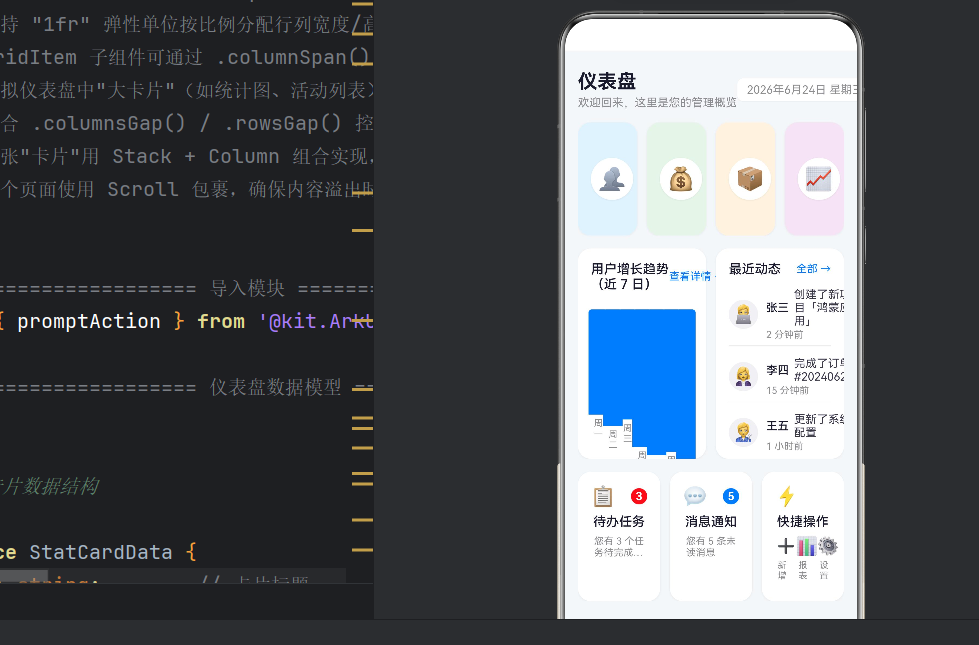Tap the trend chart stat card icon

tap(819, 179)
